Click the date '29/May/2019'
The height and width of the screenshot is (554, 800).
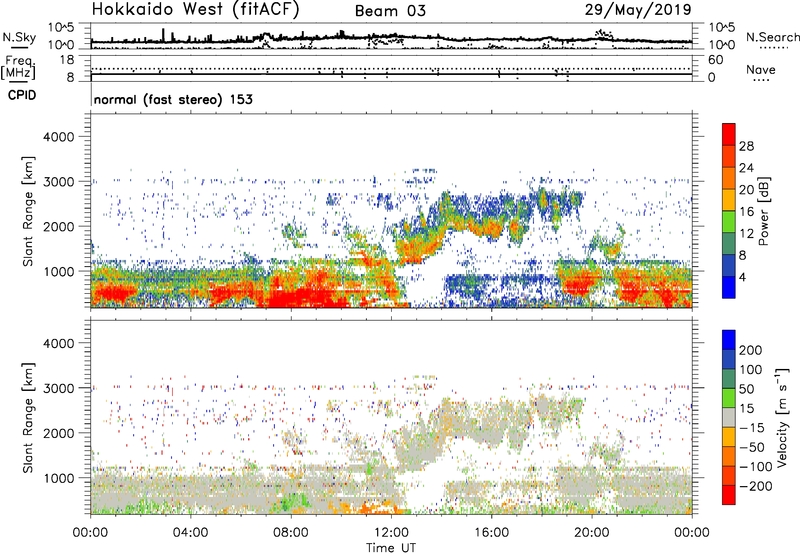point(638,10)
